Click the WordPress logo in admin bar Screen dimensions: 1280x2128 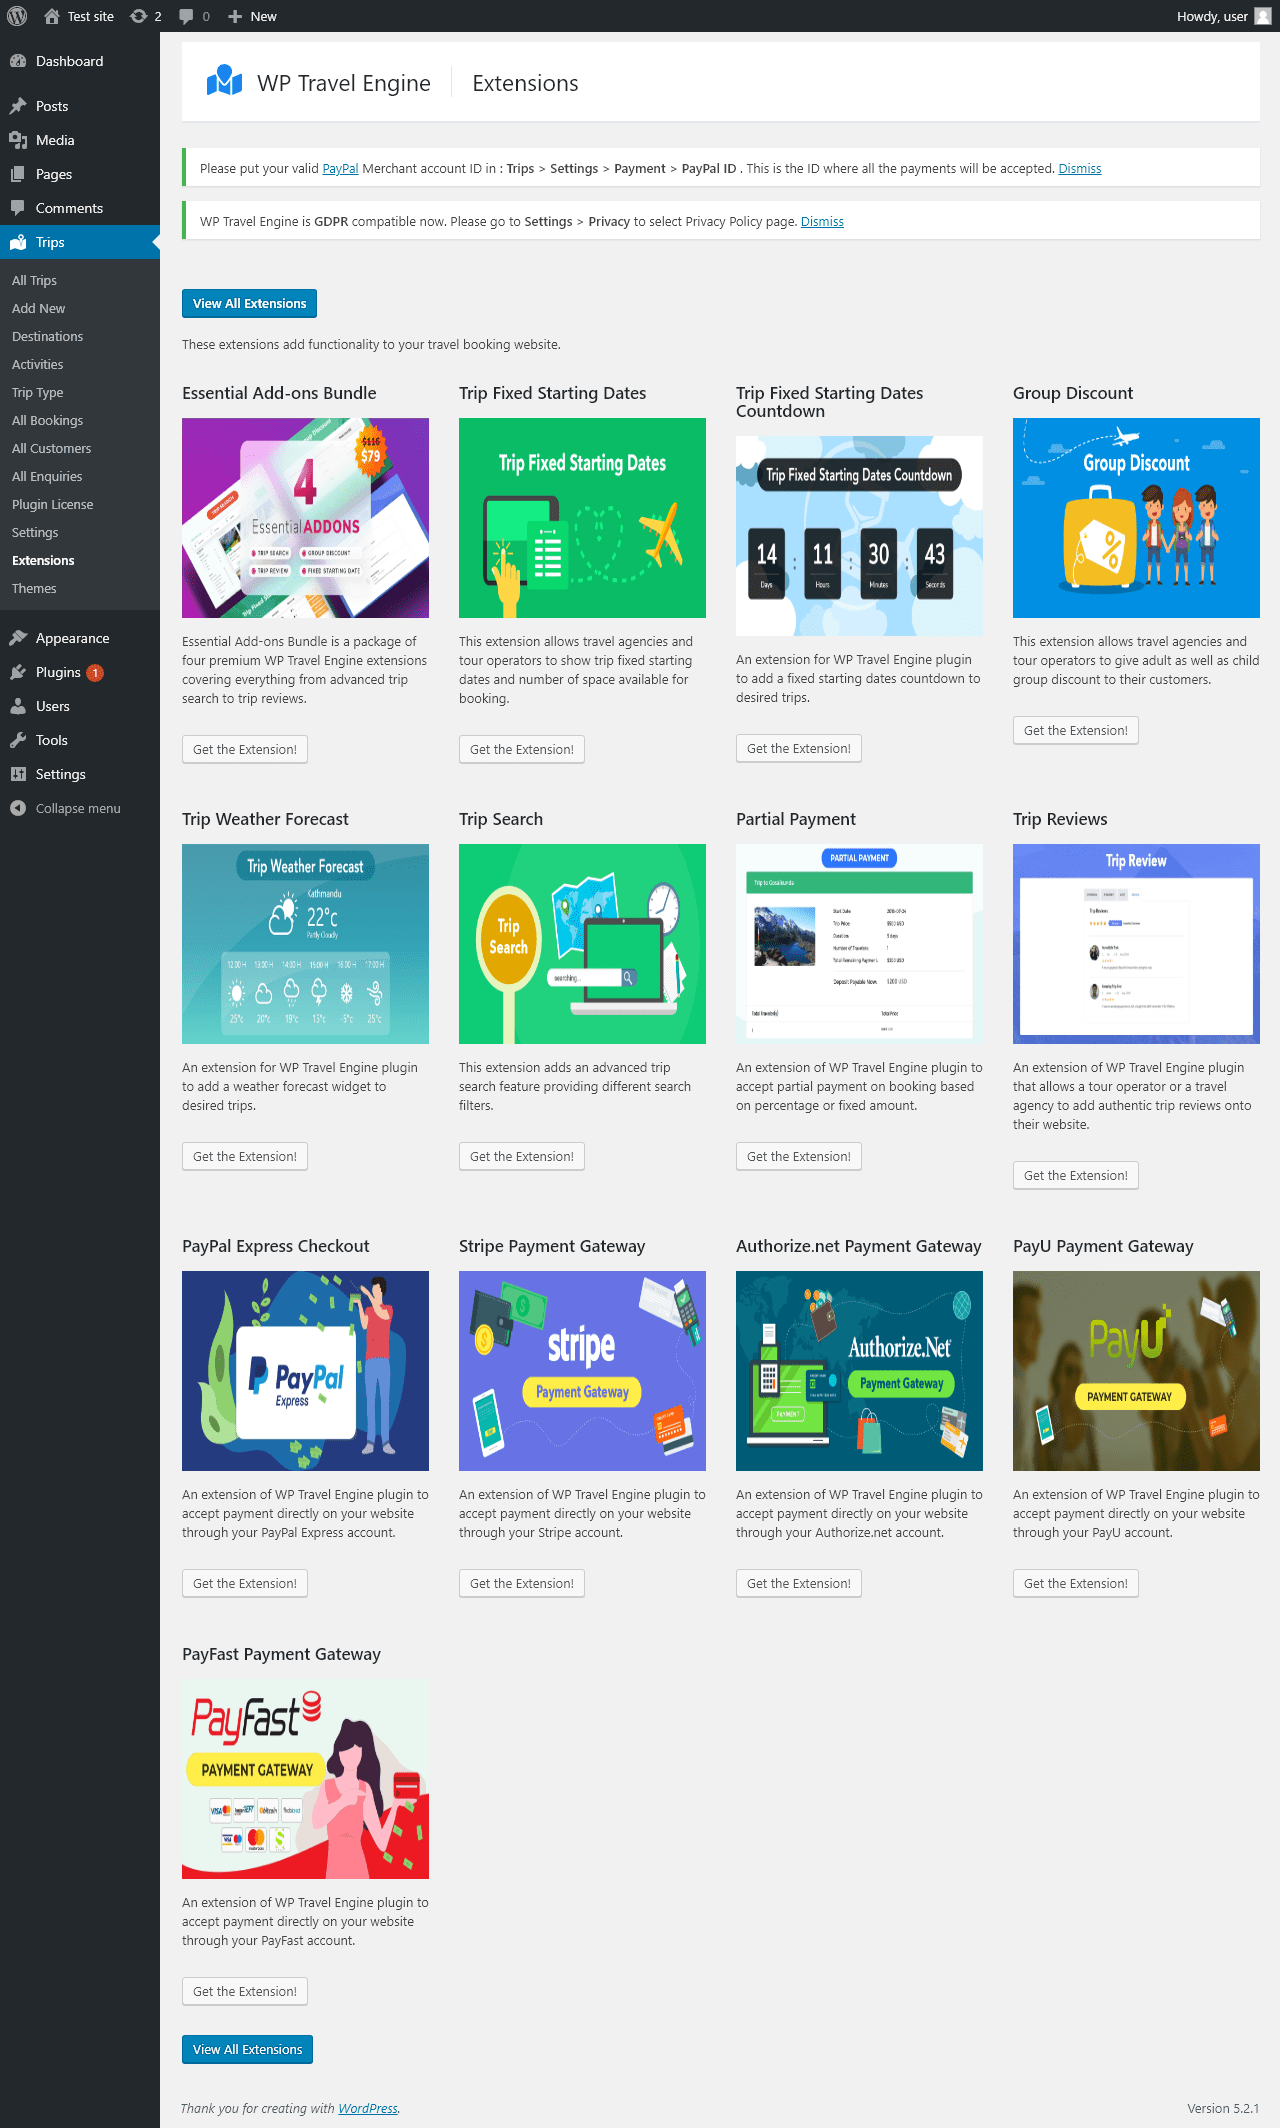pos(17,16)
